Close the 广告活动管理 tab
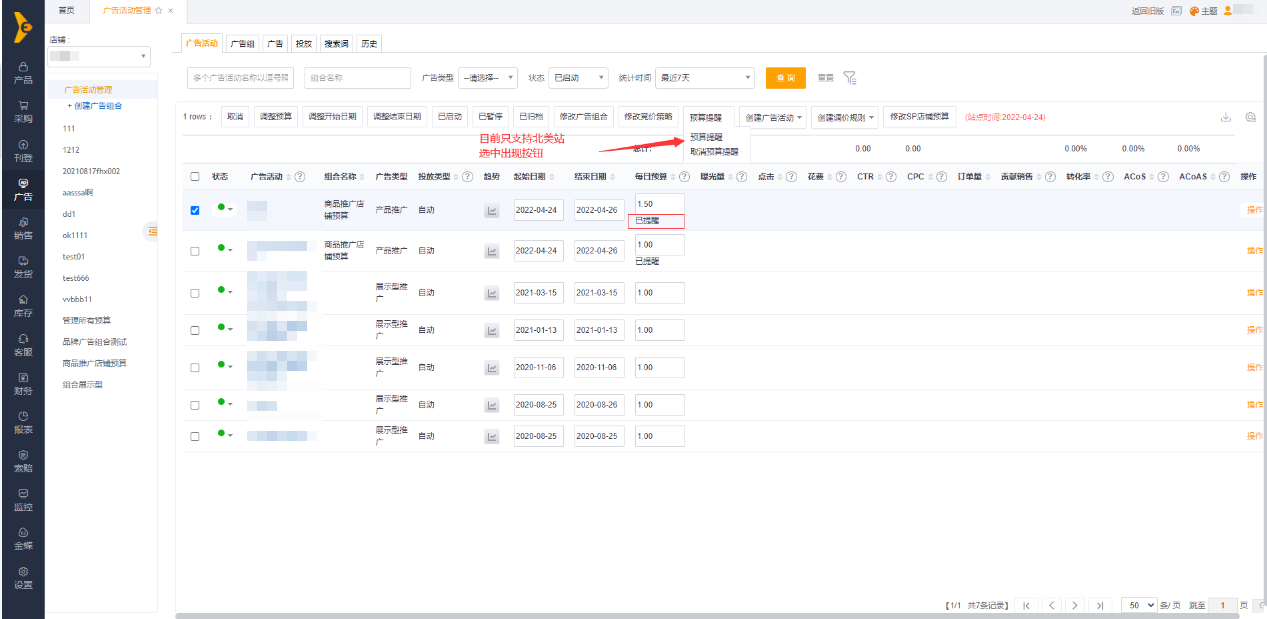This screenshot has height=619, width=1267. coord(171,10)
